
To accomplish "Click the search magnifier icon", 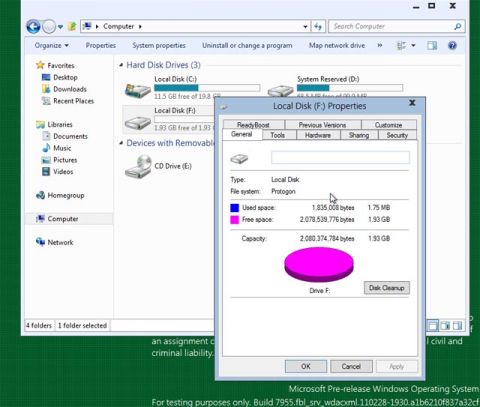I will click(x=458, y=26).
